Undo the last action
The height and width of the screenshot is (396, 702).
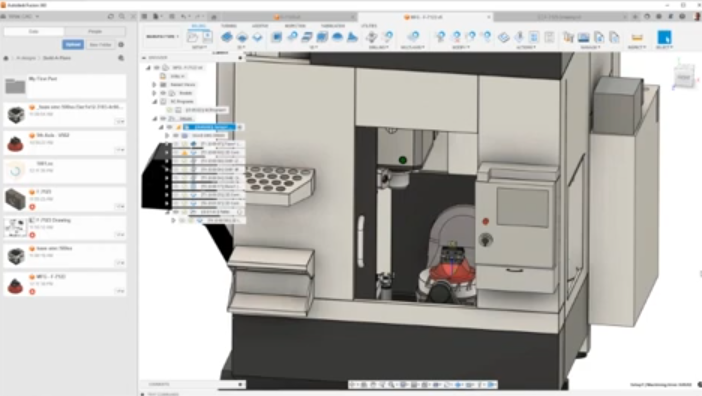click(184, 17)
